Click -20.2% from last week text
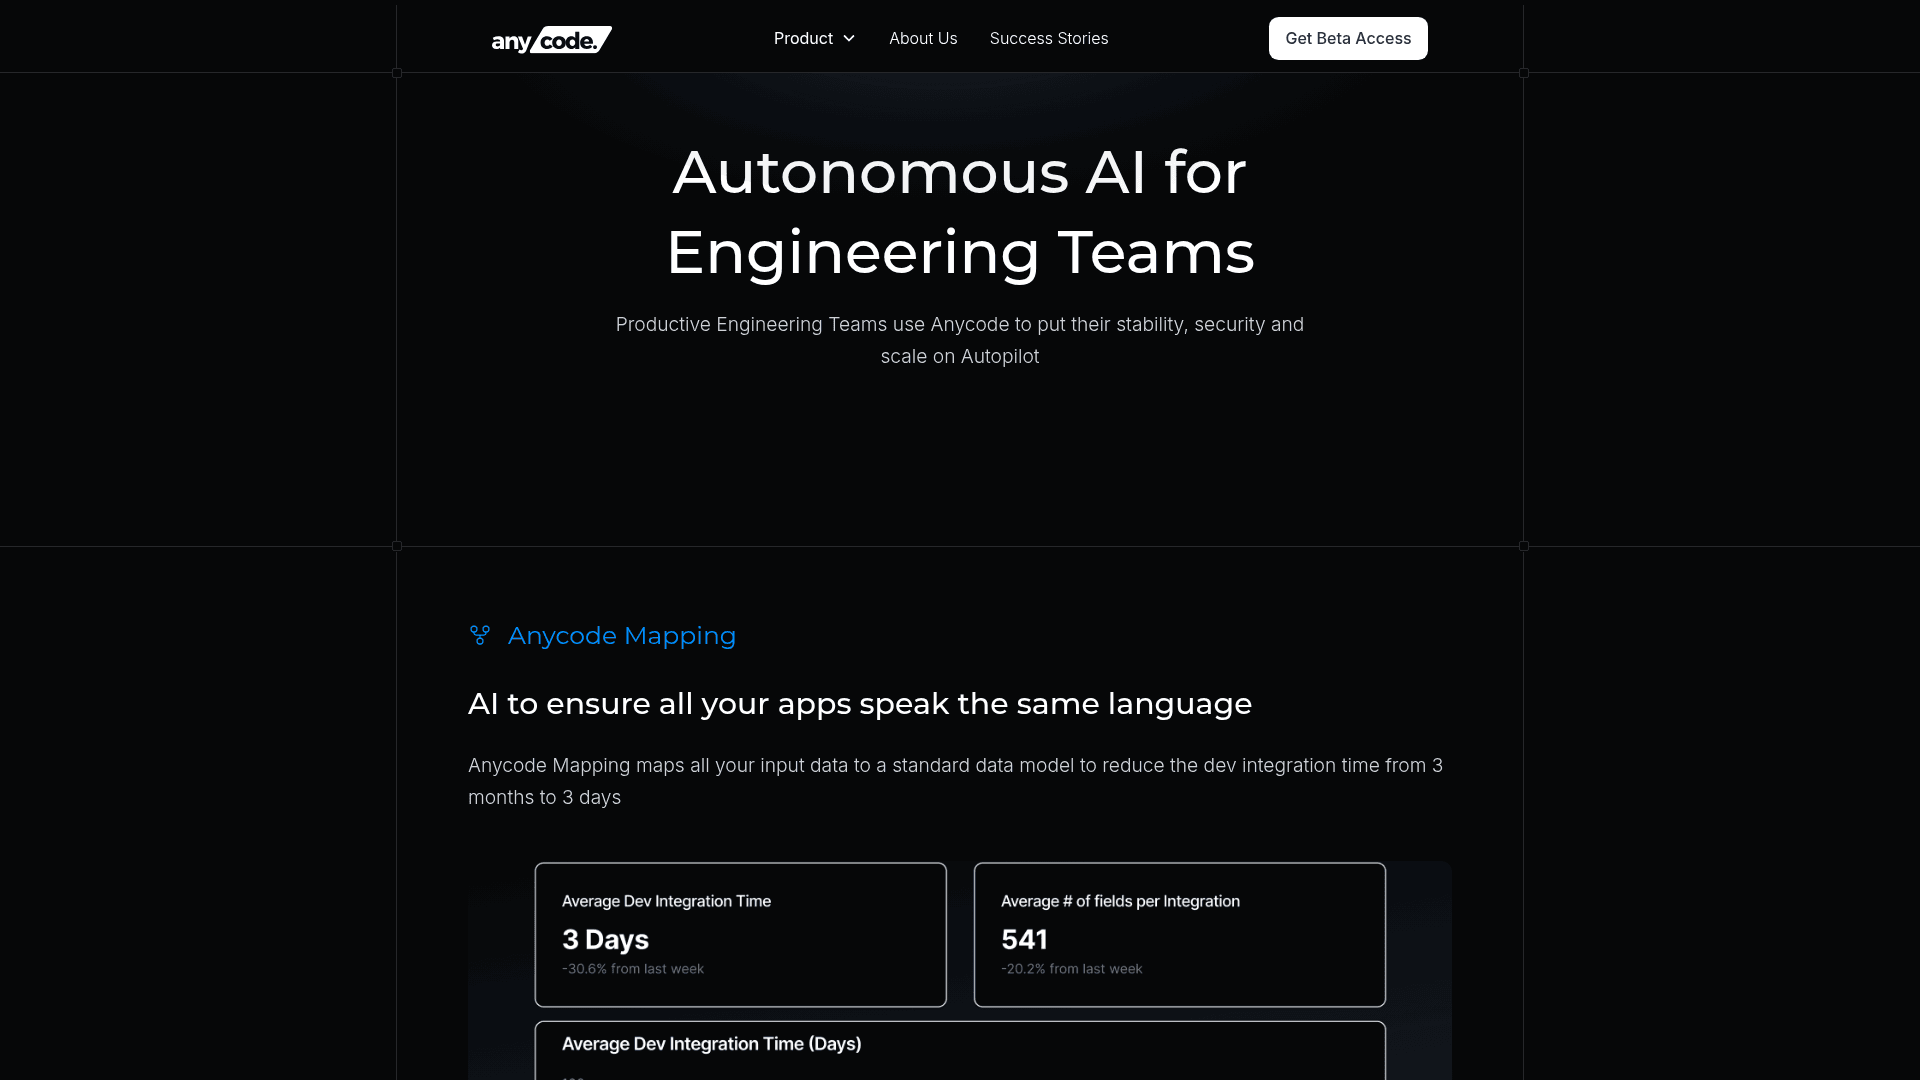1920x1080 pixels. (x=1072, y=968)
